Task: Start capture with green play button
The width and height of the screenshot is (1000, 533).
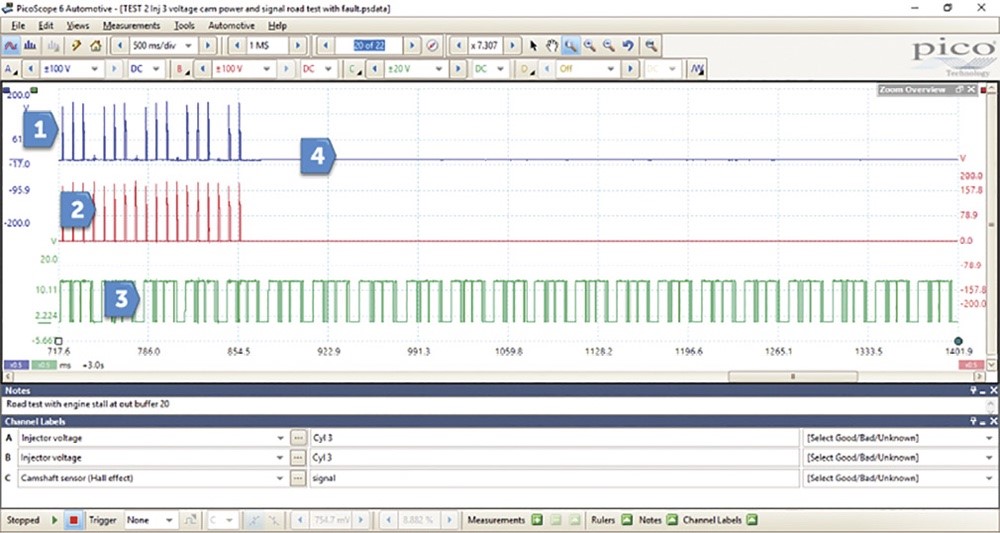Action: tap(55, 520)
